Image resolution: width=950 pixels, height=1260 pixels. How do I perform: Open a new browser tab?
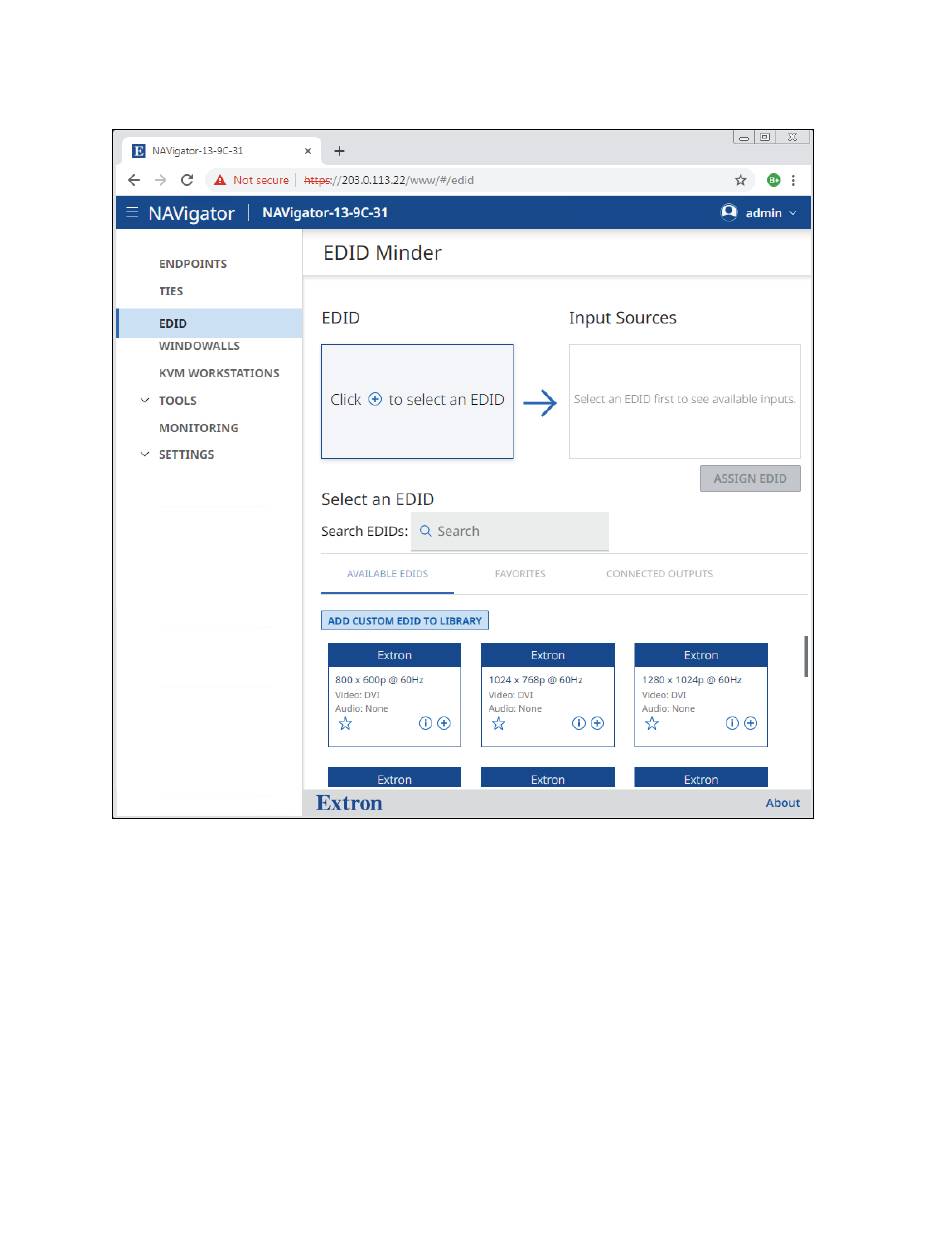[339, 151]
